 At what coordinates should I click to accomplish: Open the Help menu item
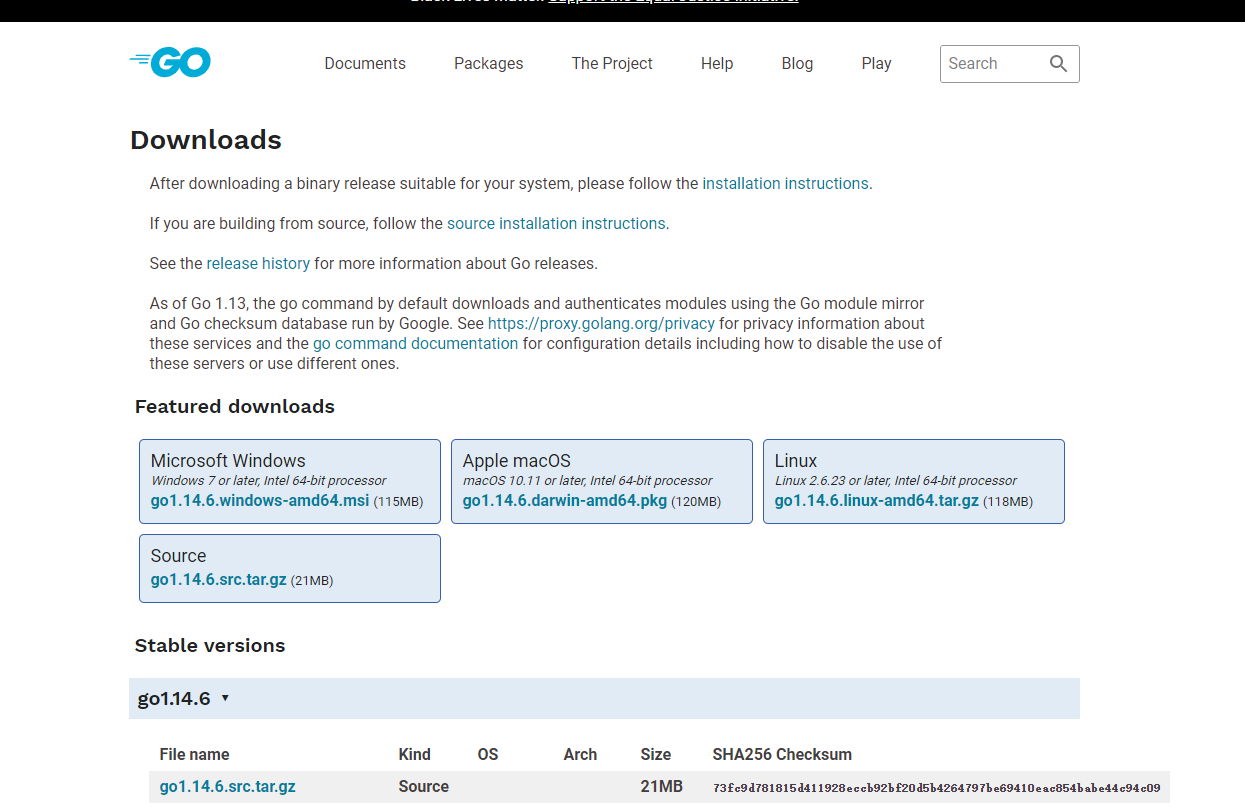717,63
